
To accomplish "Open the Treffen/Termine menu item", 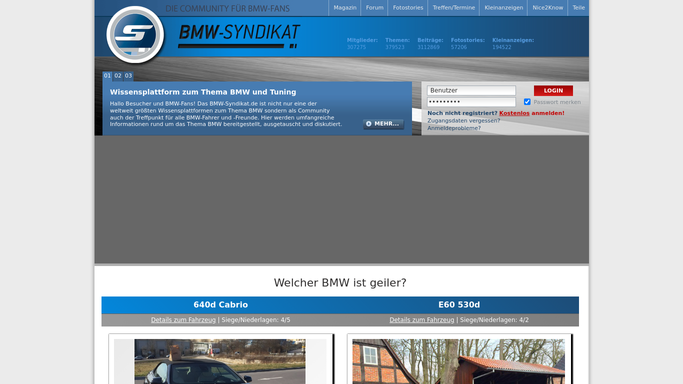I will (x=453, y=8).
